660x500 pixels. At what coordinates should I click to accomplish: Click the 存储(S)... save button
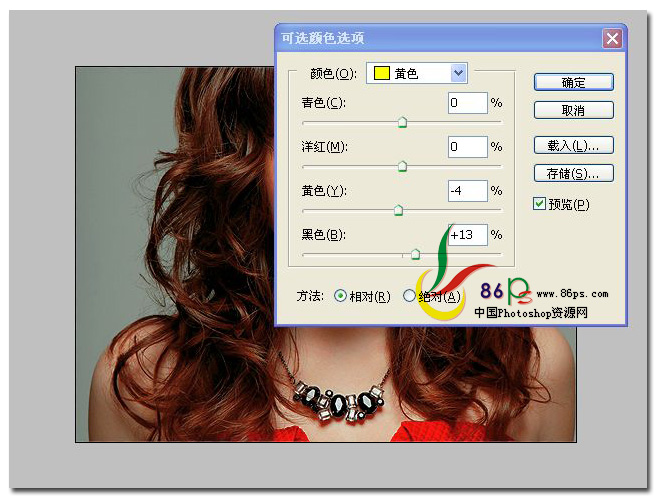573,173
